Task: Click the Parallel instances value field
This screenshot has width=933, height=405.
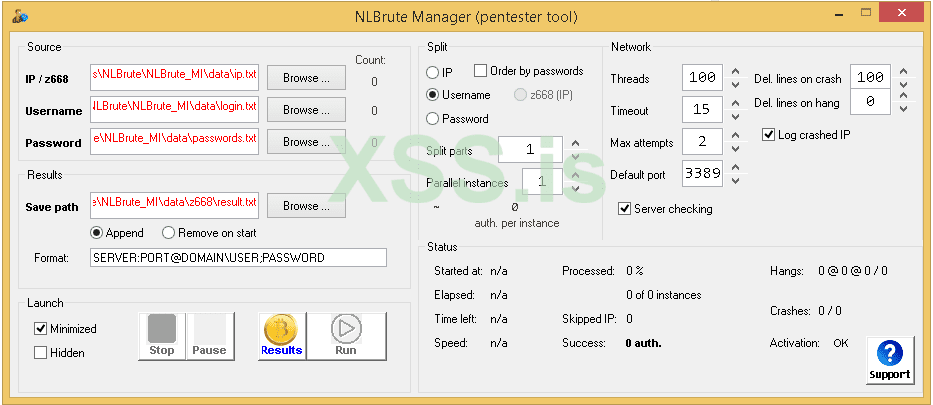Action: pos(542,182)
